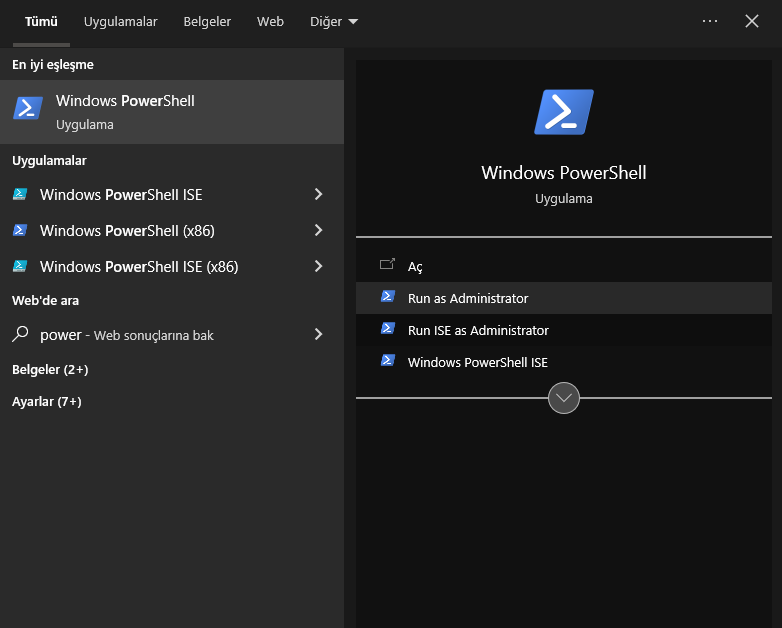Click the Windows PowerShell title in preview pane
This screenshot has width=782, height=628.
(564, 173)
